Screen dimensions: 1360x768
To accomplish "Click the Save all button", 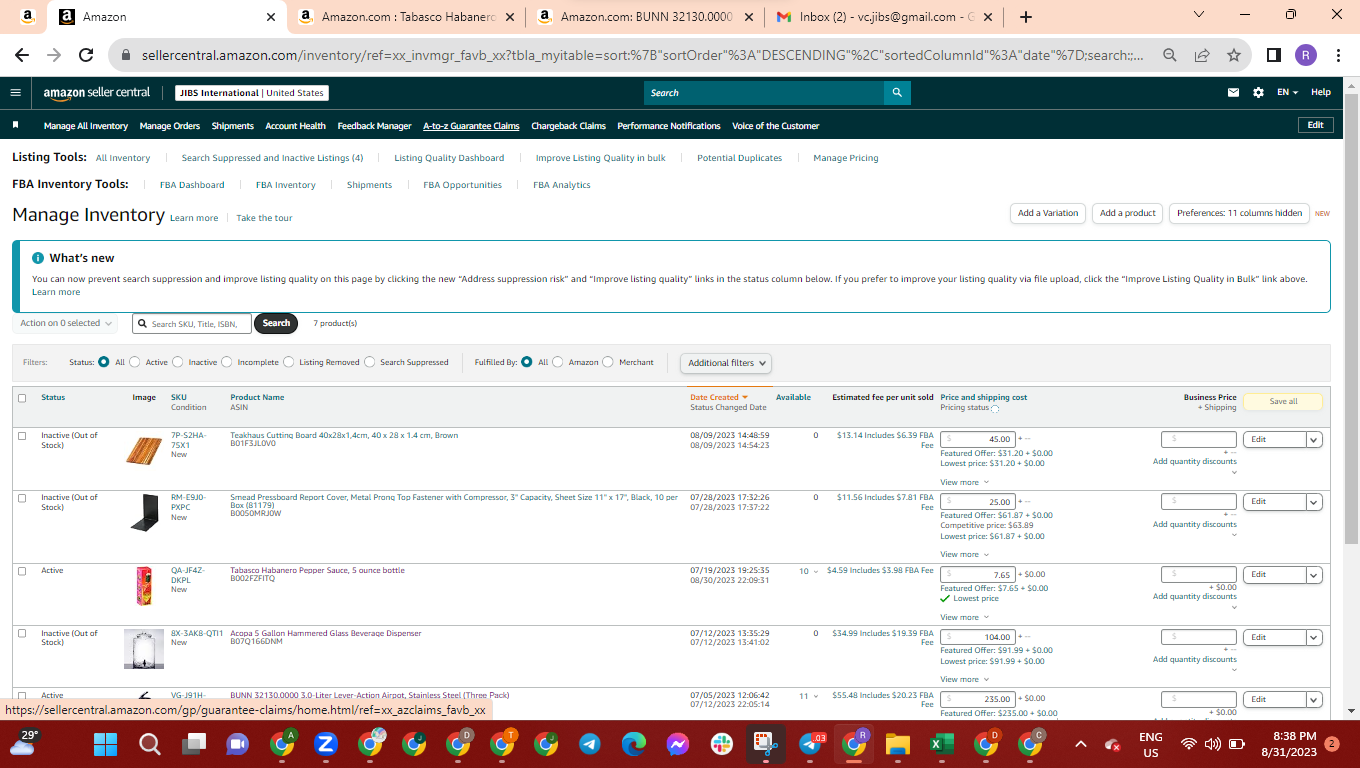I will 1283,401.
